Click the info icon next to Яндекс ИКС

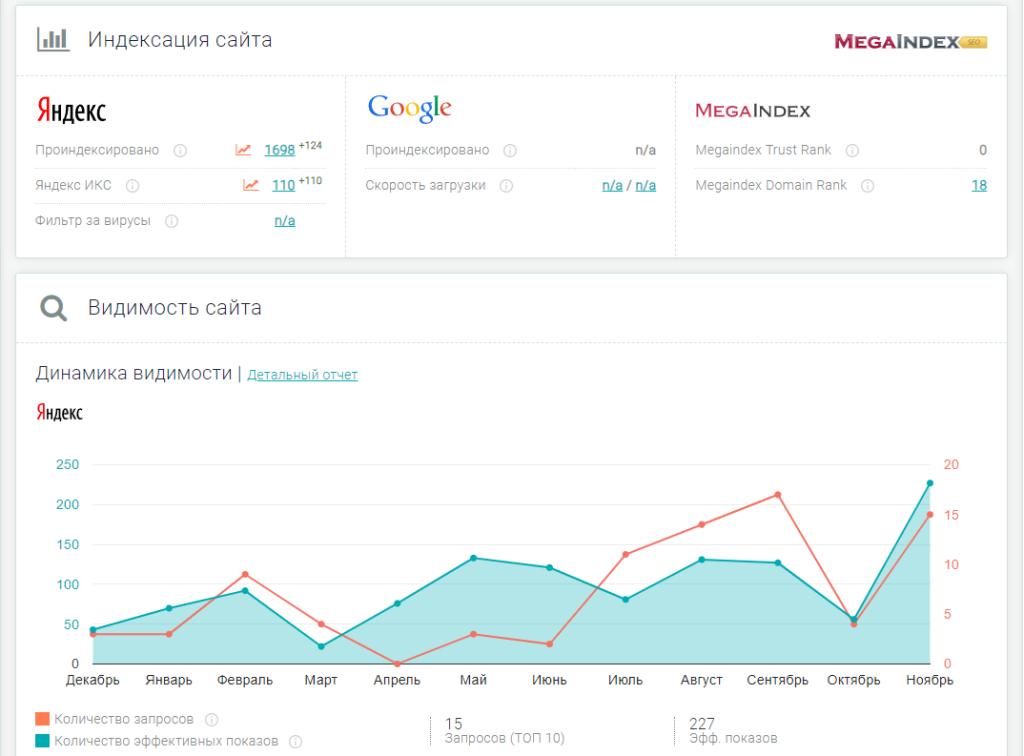point(132,186)
